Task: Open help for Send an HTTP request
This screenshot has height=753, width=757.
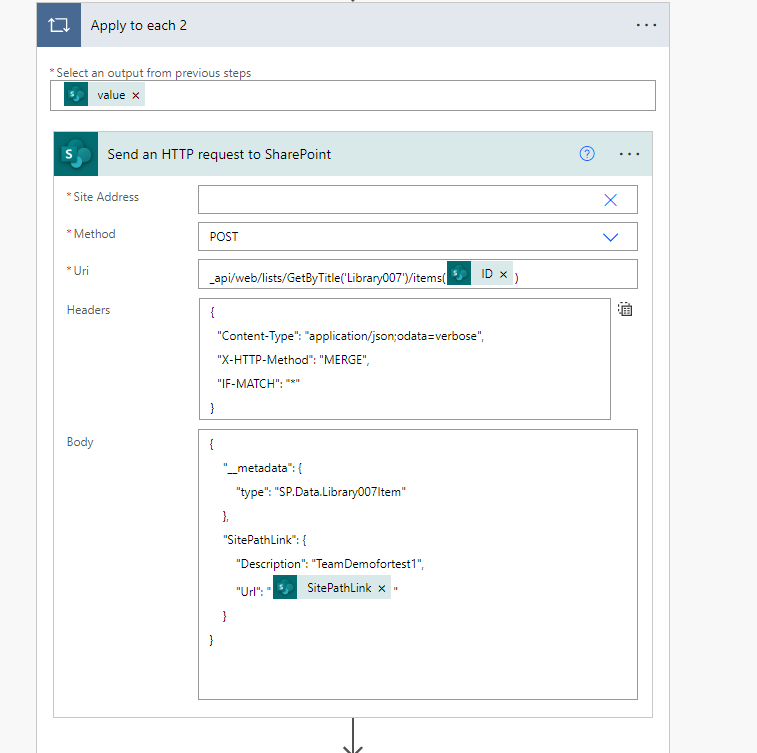Action: (587, 154)
